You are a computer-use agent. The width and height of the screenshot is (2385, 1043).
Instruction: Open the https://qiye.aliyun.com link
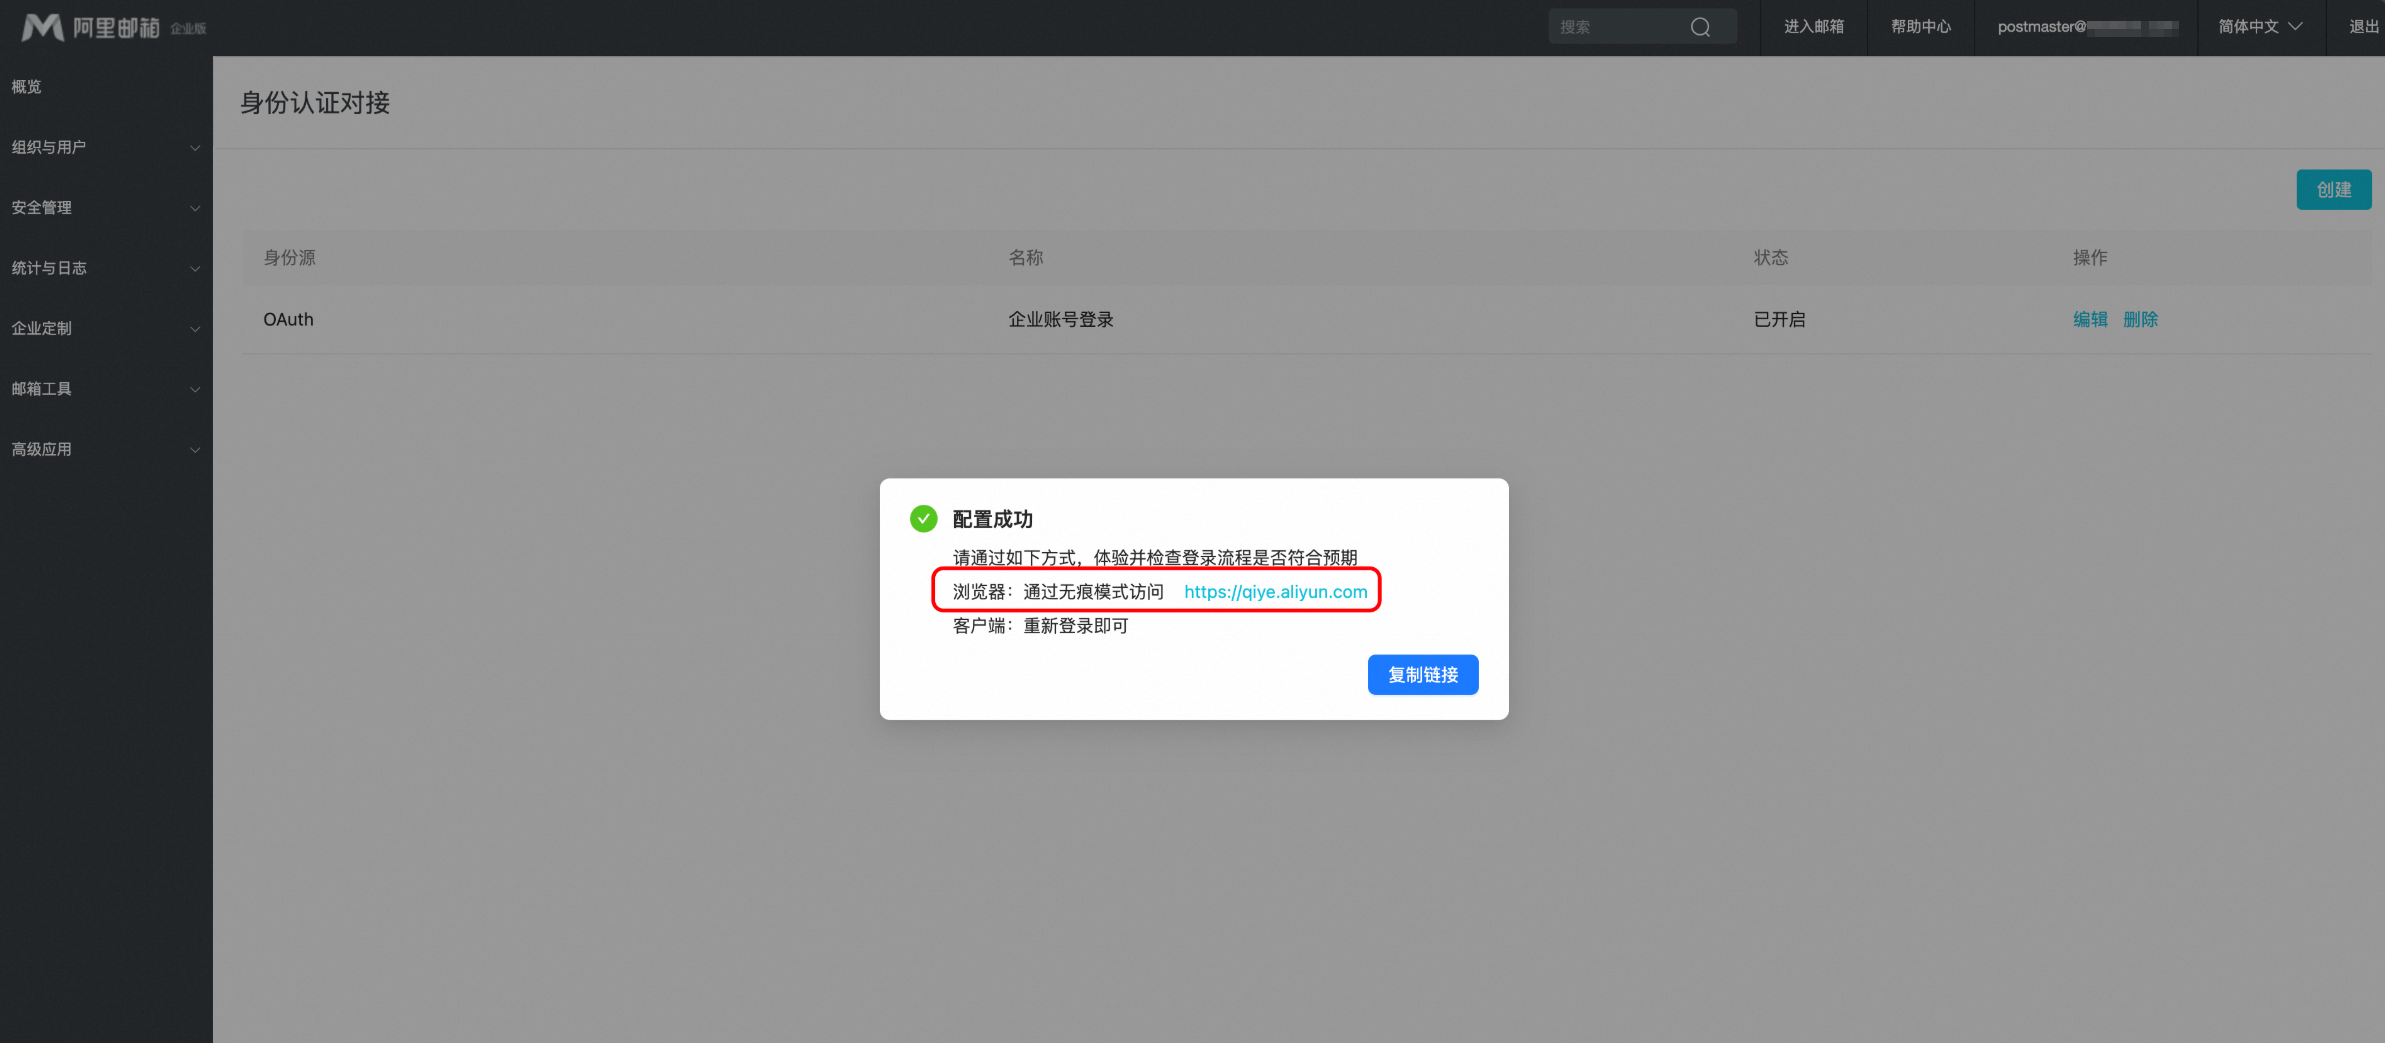(1275, 592)
